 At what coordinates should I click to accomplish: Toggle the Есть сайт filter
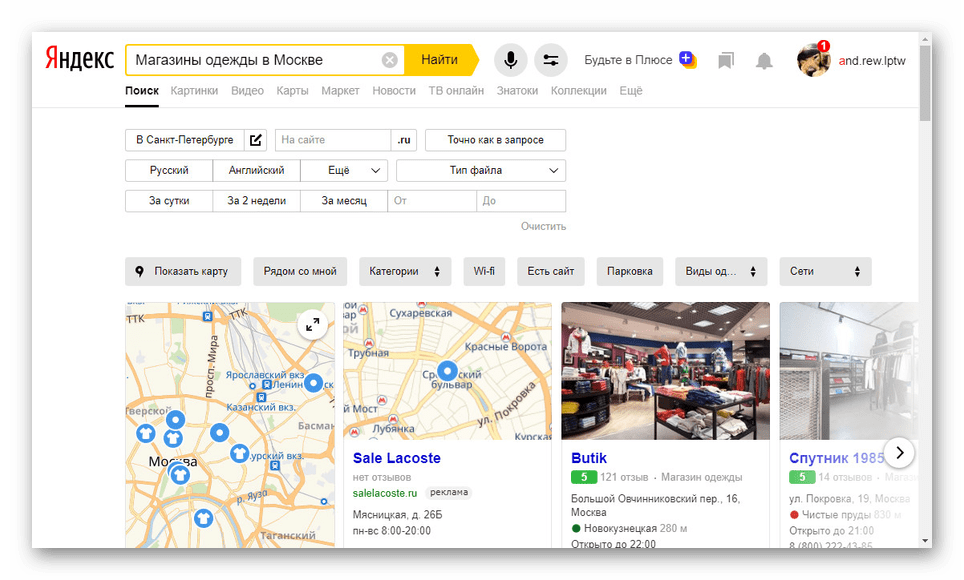551,271
